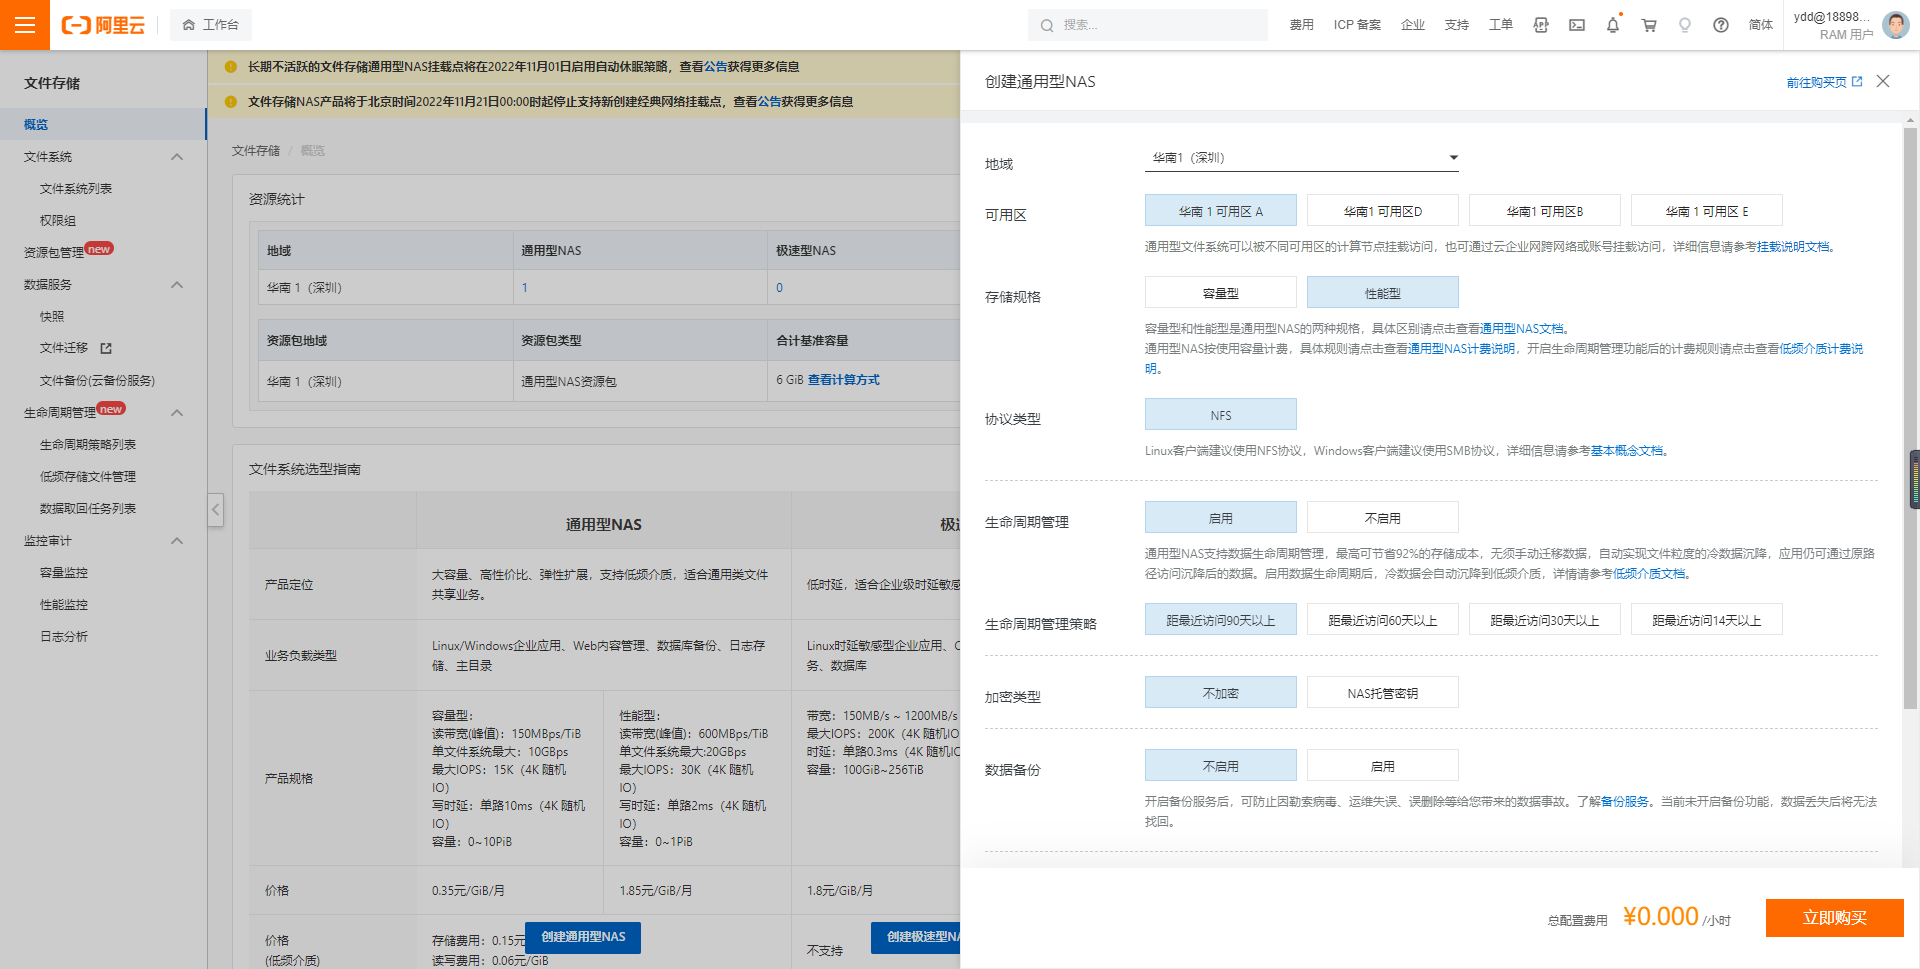Image resolution: width=1920 pixels, height=969 pixels.
Task: Click the home icon in 工作台 button
Action: point(188,25)
